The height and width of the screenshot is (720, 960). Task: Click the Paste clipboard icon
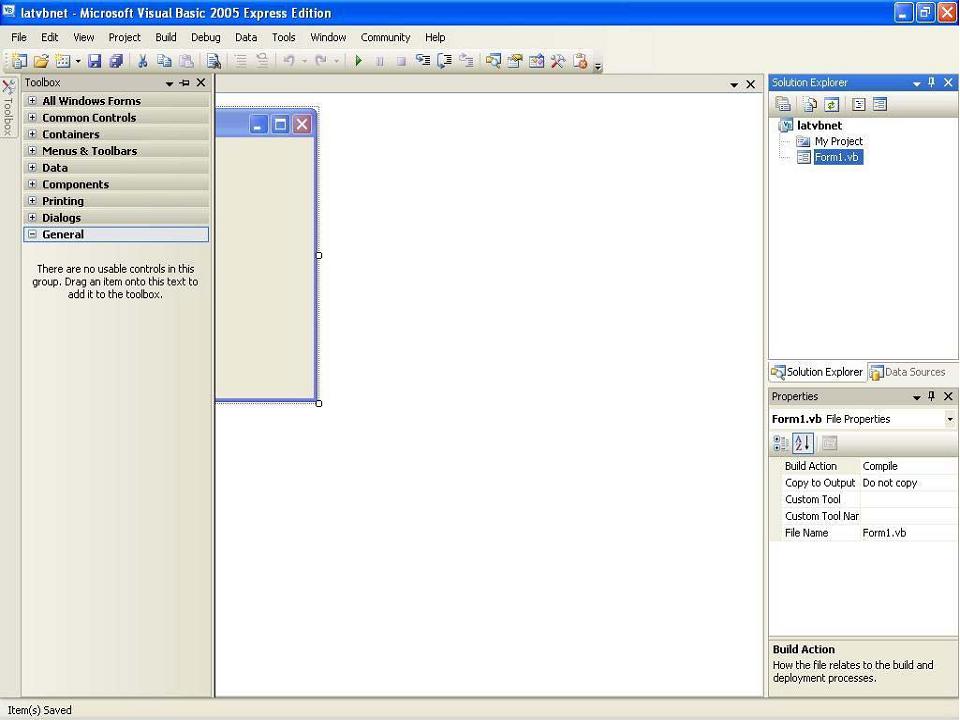point(186,61)
